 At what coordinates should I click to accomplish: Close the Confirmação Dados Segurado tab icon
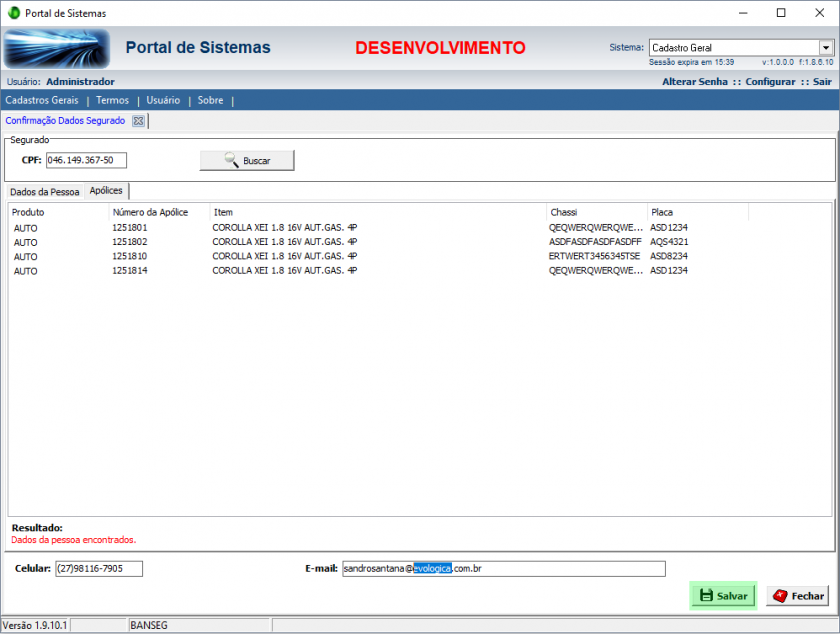139,121
